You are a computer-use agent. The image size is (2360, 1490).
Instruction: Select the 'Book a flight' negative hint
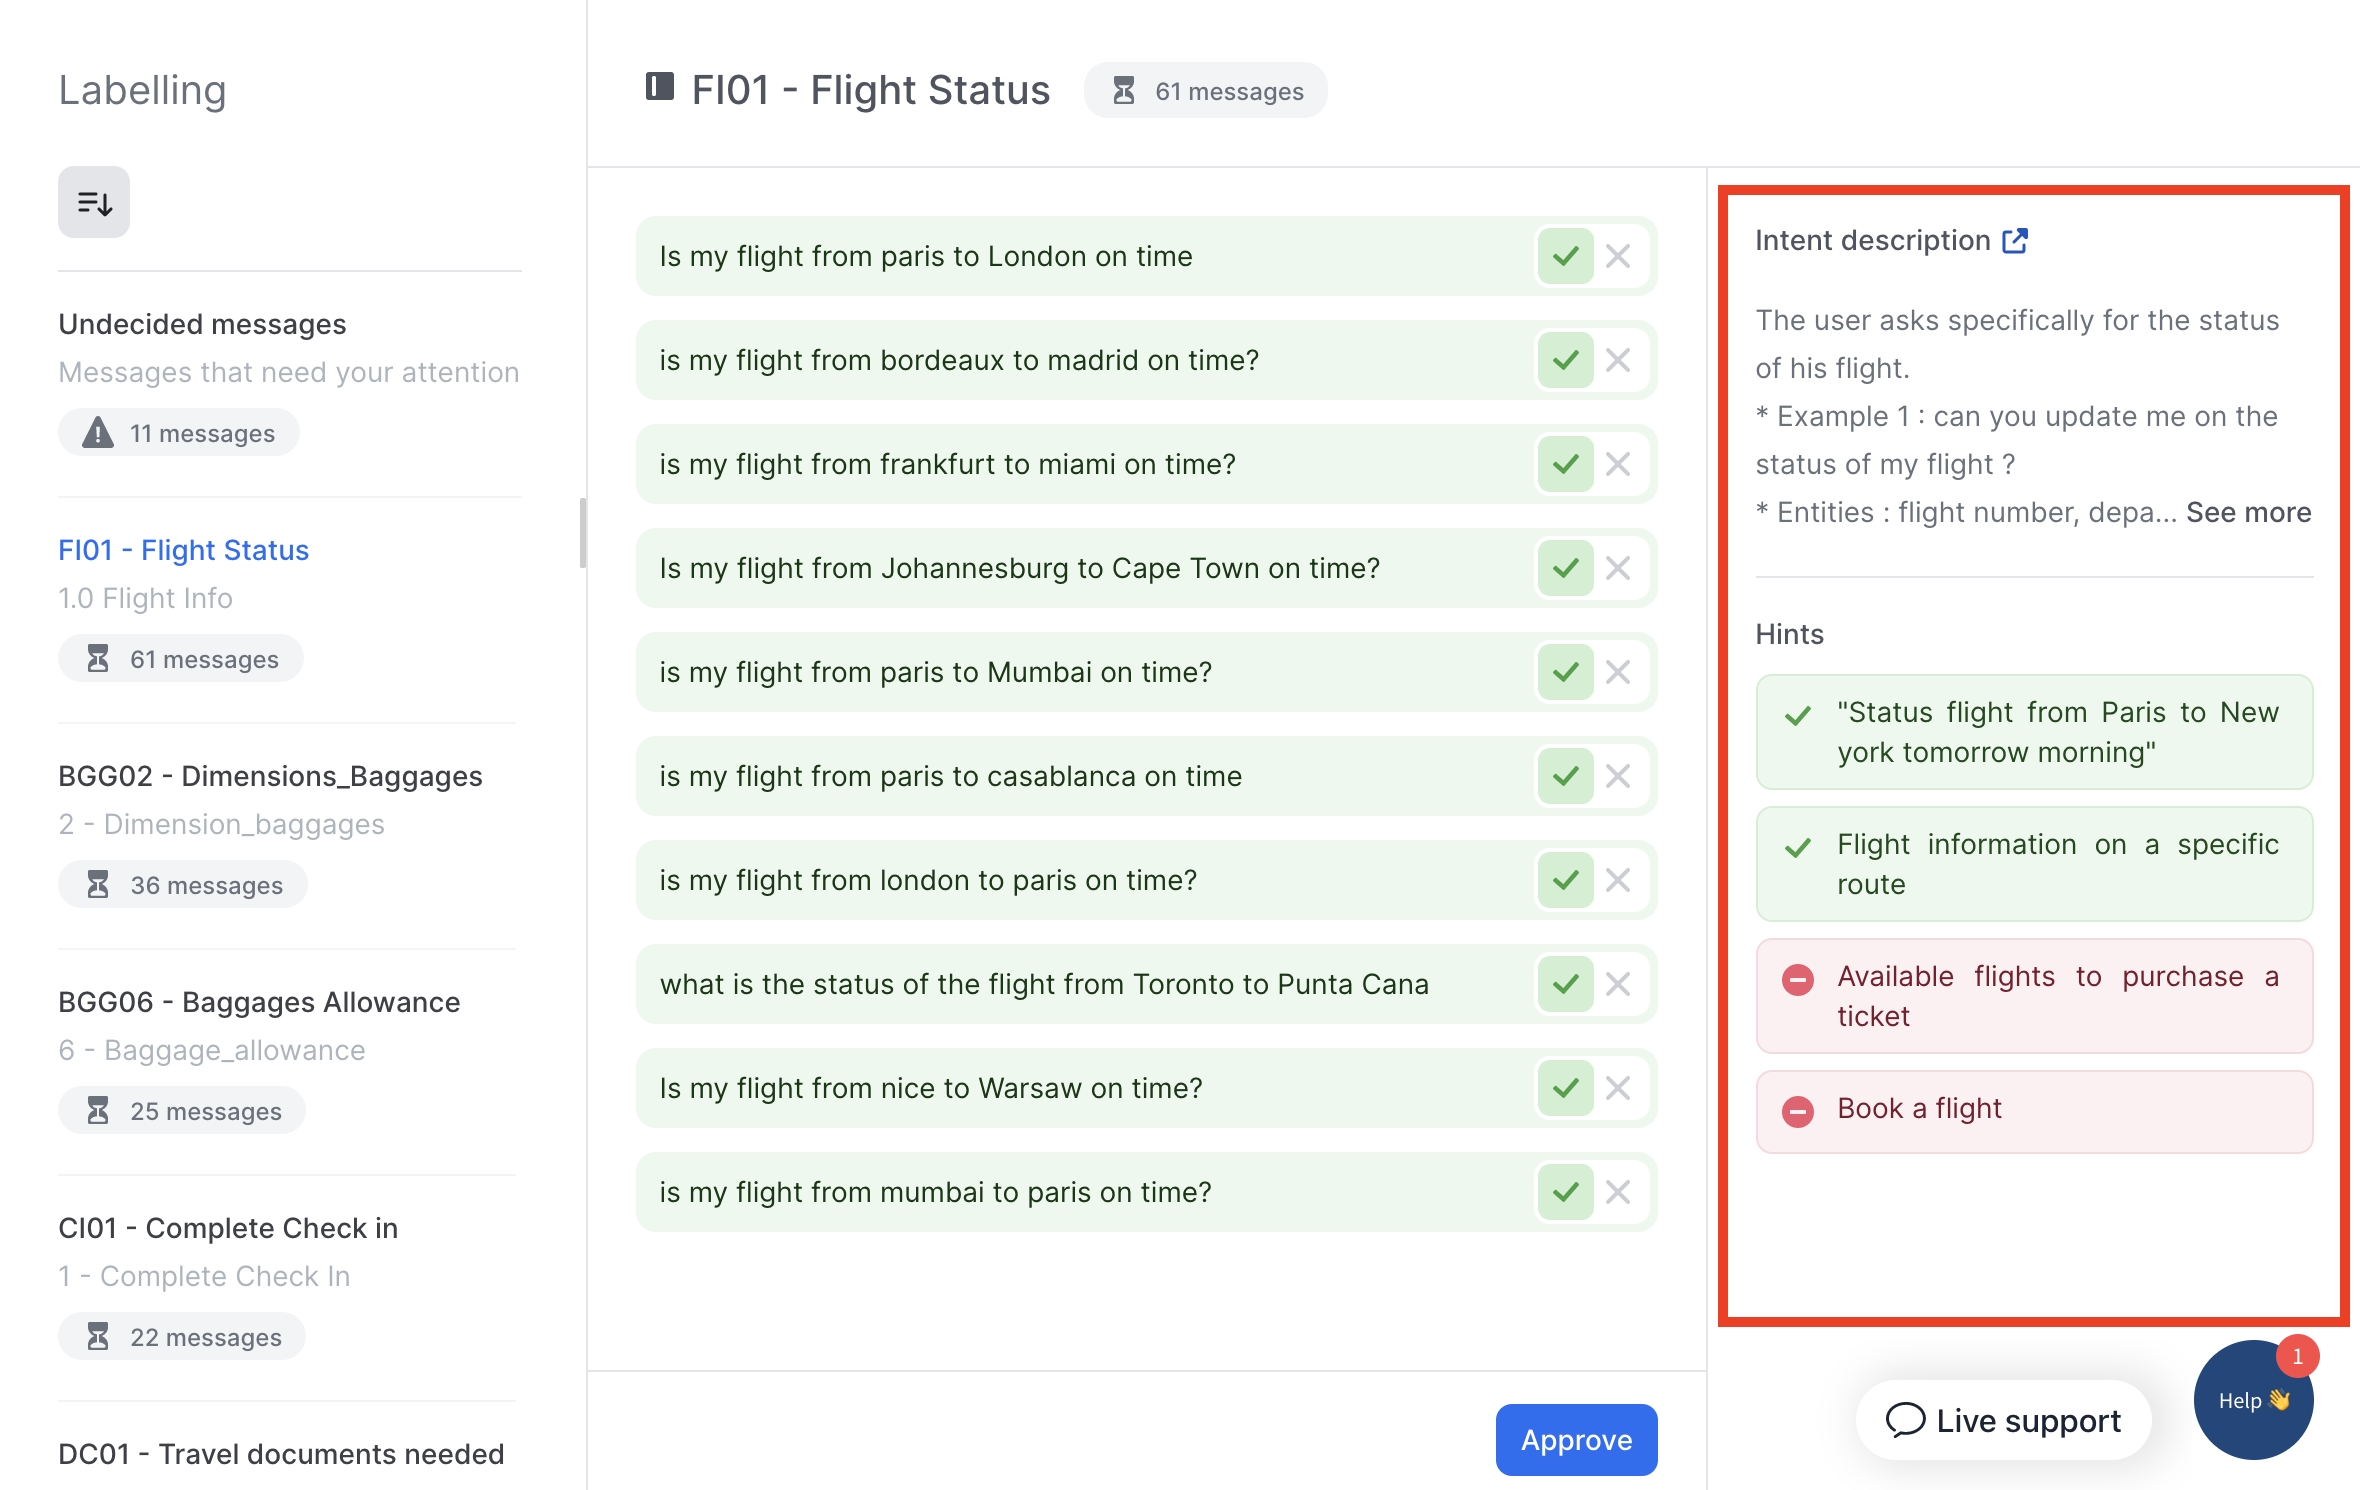pyautogui.click(x=2034, y=1110)
